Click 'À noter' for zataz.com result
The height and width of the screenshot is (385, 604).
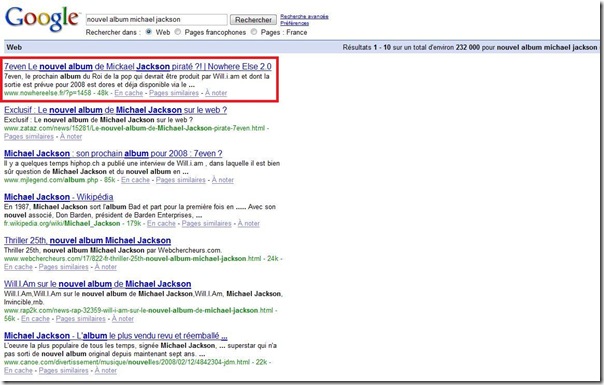pyautogui.click(x=71, y=136)
